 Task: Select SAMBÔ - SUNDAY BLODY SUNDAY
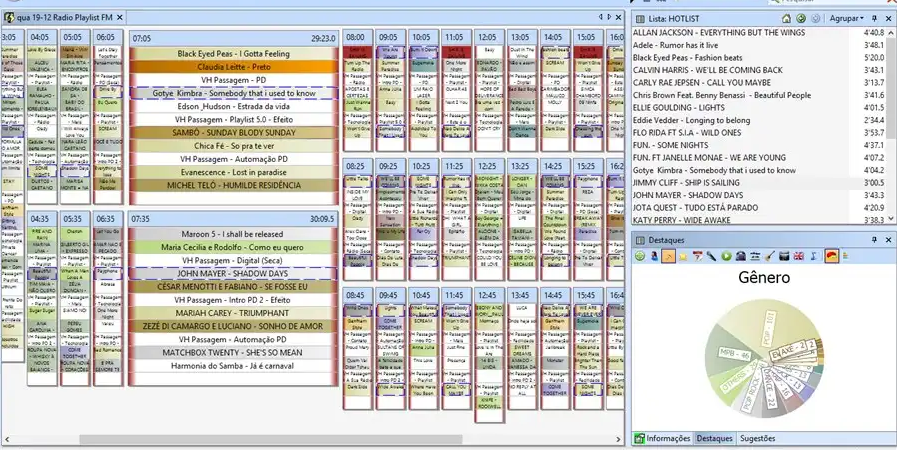click(x=233, y=133)
